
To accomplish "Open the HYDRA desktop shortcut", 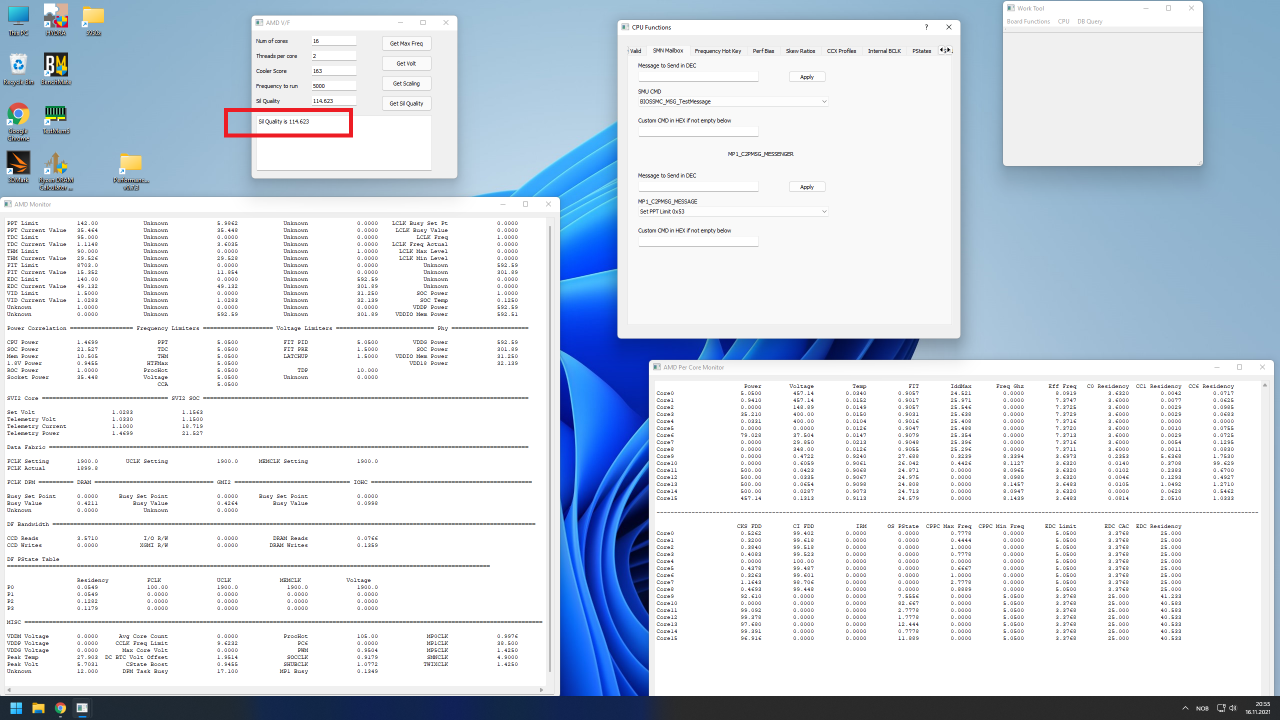I will point(56,17).
